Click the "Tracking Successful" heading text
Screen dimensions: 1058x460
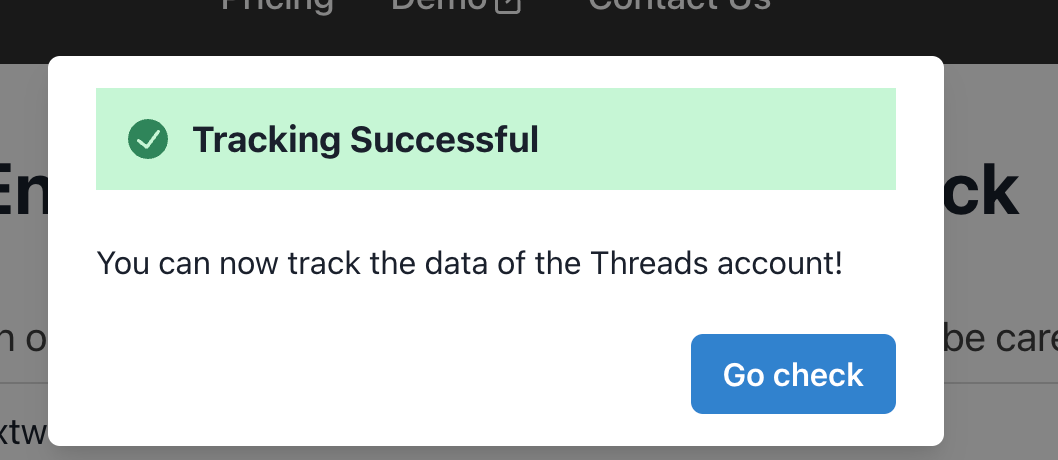[365, 139]
